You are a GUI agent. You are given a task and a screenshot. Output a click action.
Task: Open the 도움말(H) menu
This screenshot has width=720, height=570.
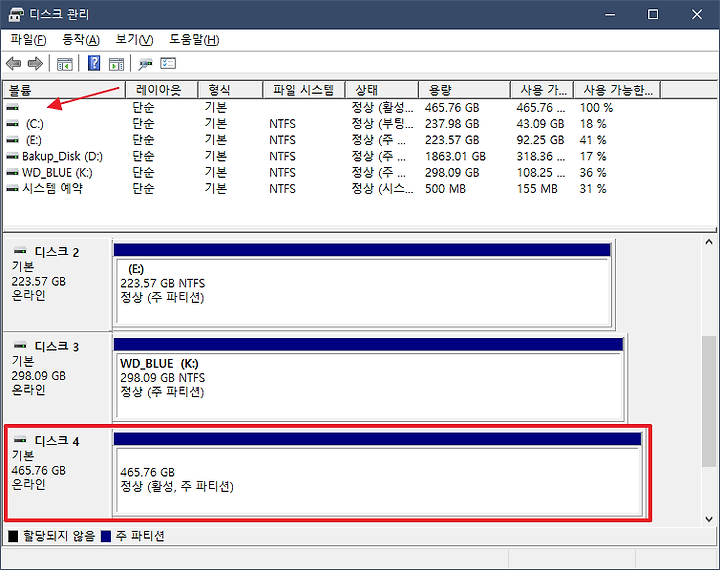(x=194, y=40)
